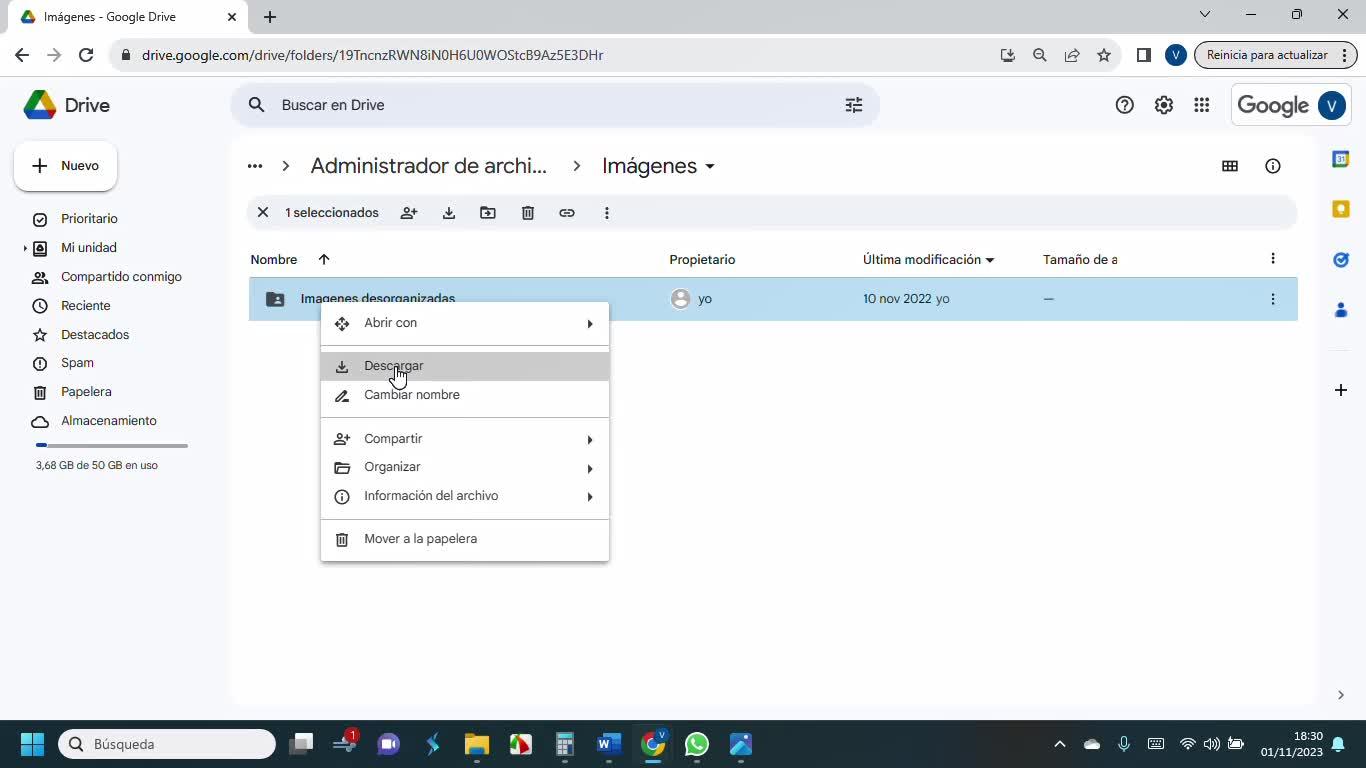Share selected folder via add-person icon
This screenshot has height=768, width=1366.
409,213
